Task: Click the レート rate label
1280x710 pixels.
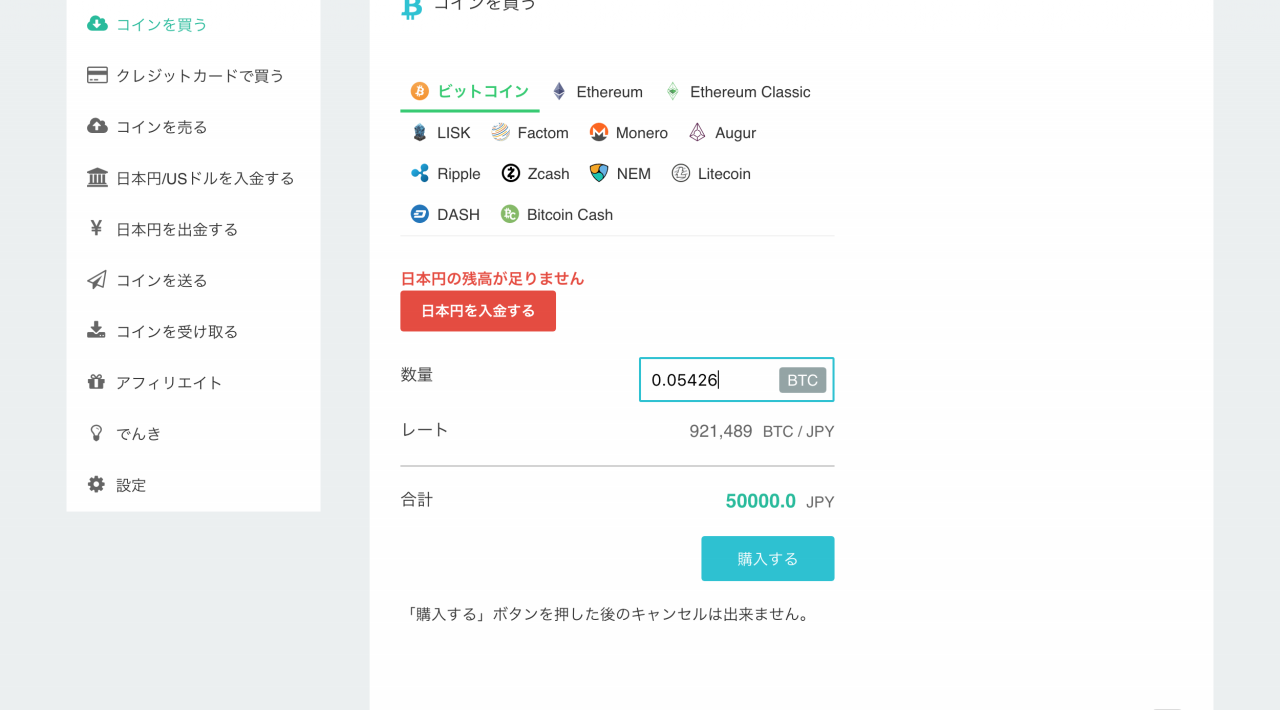Action: tap(425, 430)
